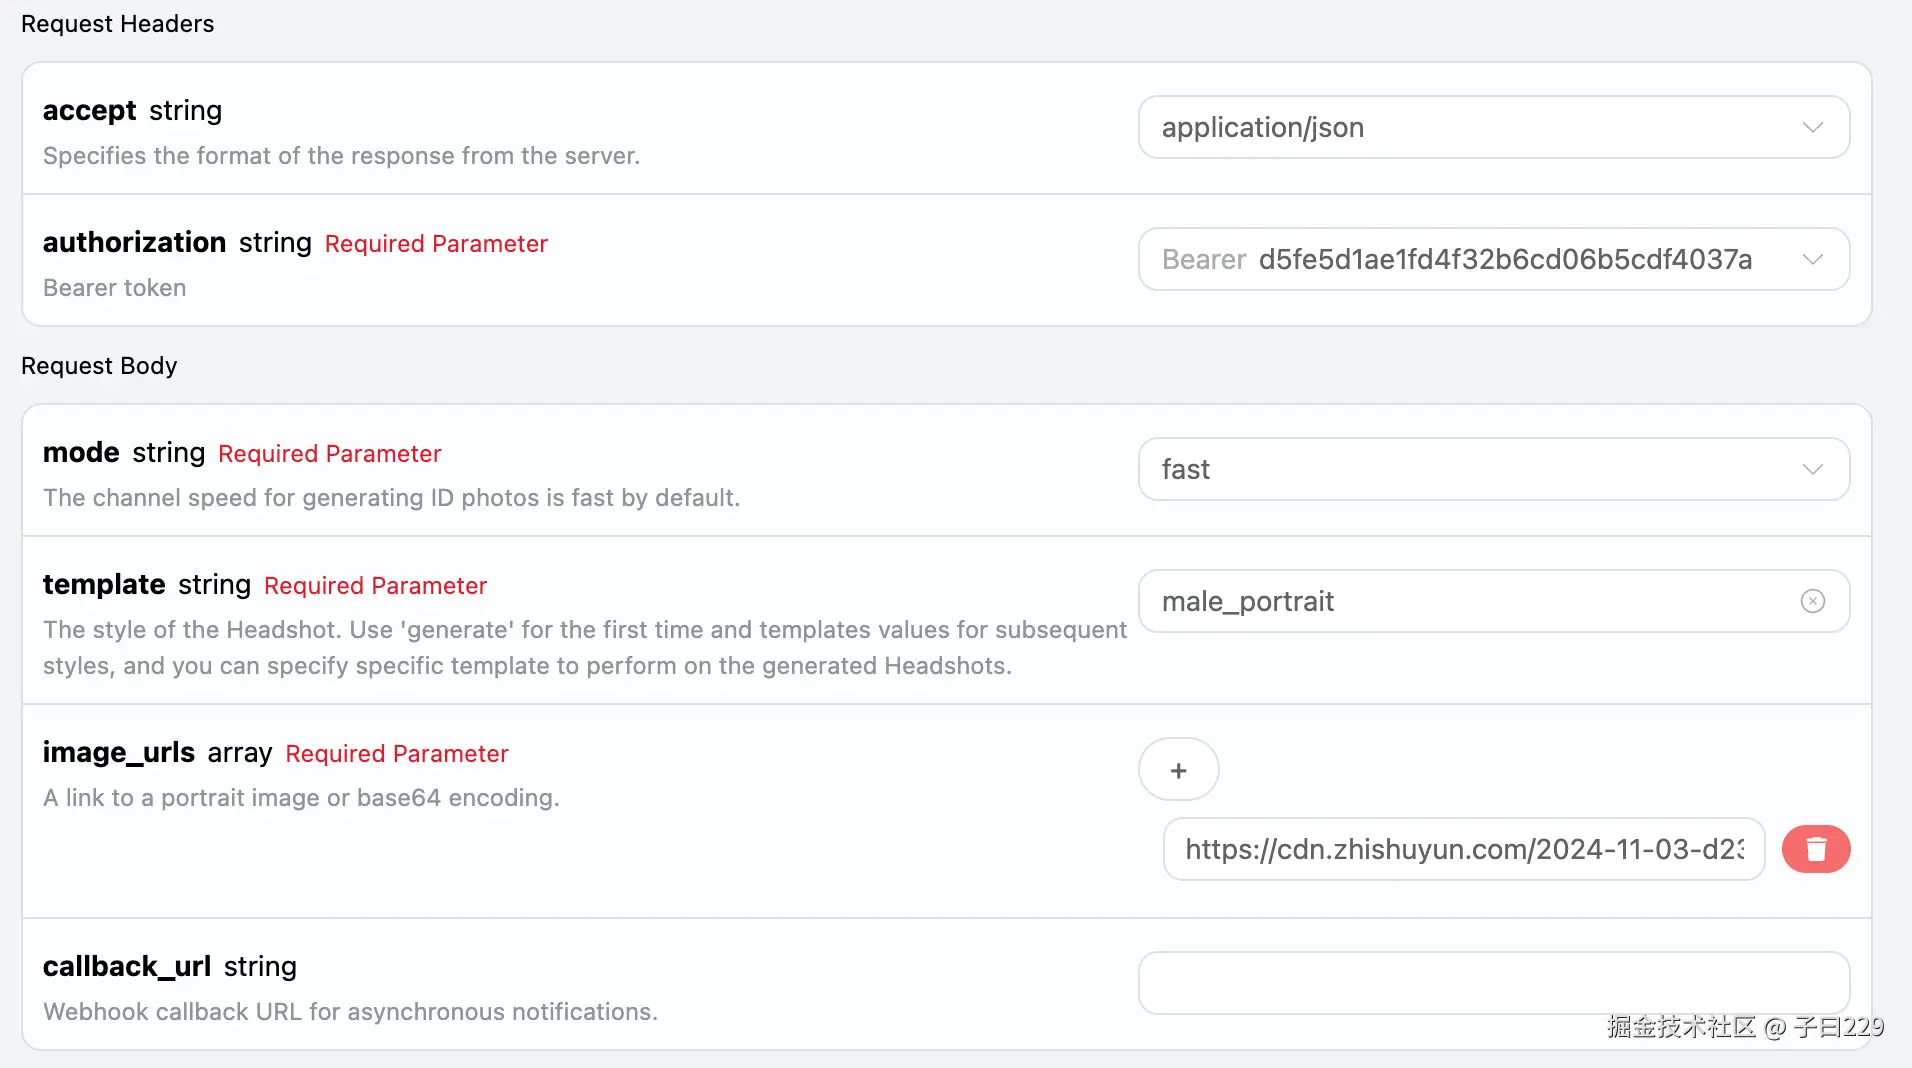Click the Request Headers section heading
This screenshot has width=1912, height=1068.
117,24
